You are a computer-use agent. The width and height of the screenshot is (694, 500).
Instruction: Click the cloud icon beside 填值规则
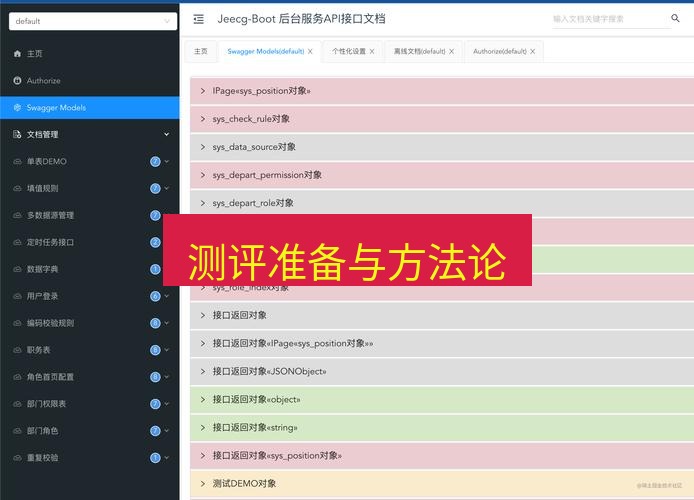(17, 188)
